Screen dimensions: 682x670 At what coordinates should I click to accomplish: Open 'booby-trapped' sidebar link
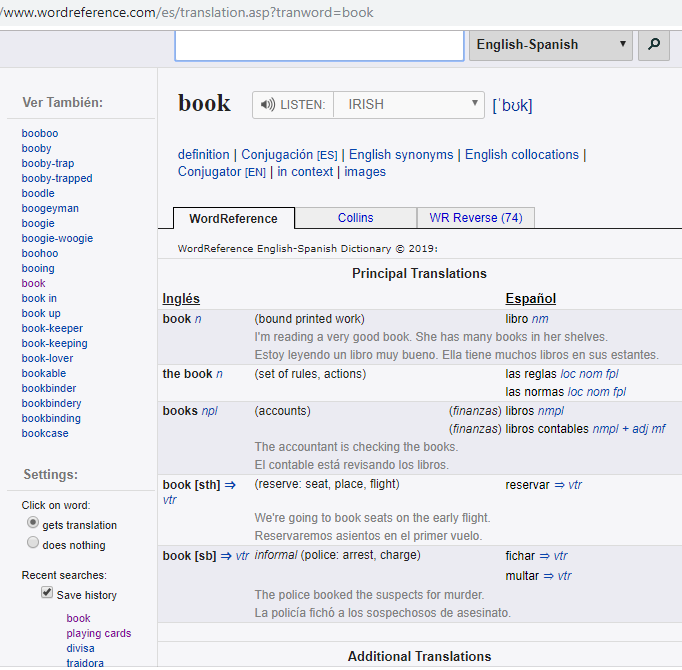(57, 178)
